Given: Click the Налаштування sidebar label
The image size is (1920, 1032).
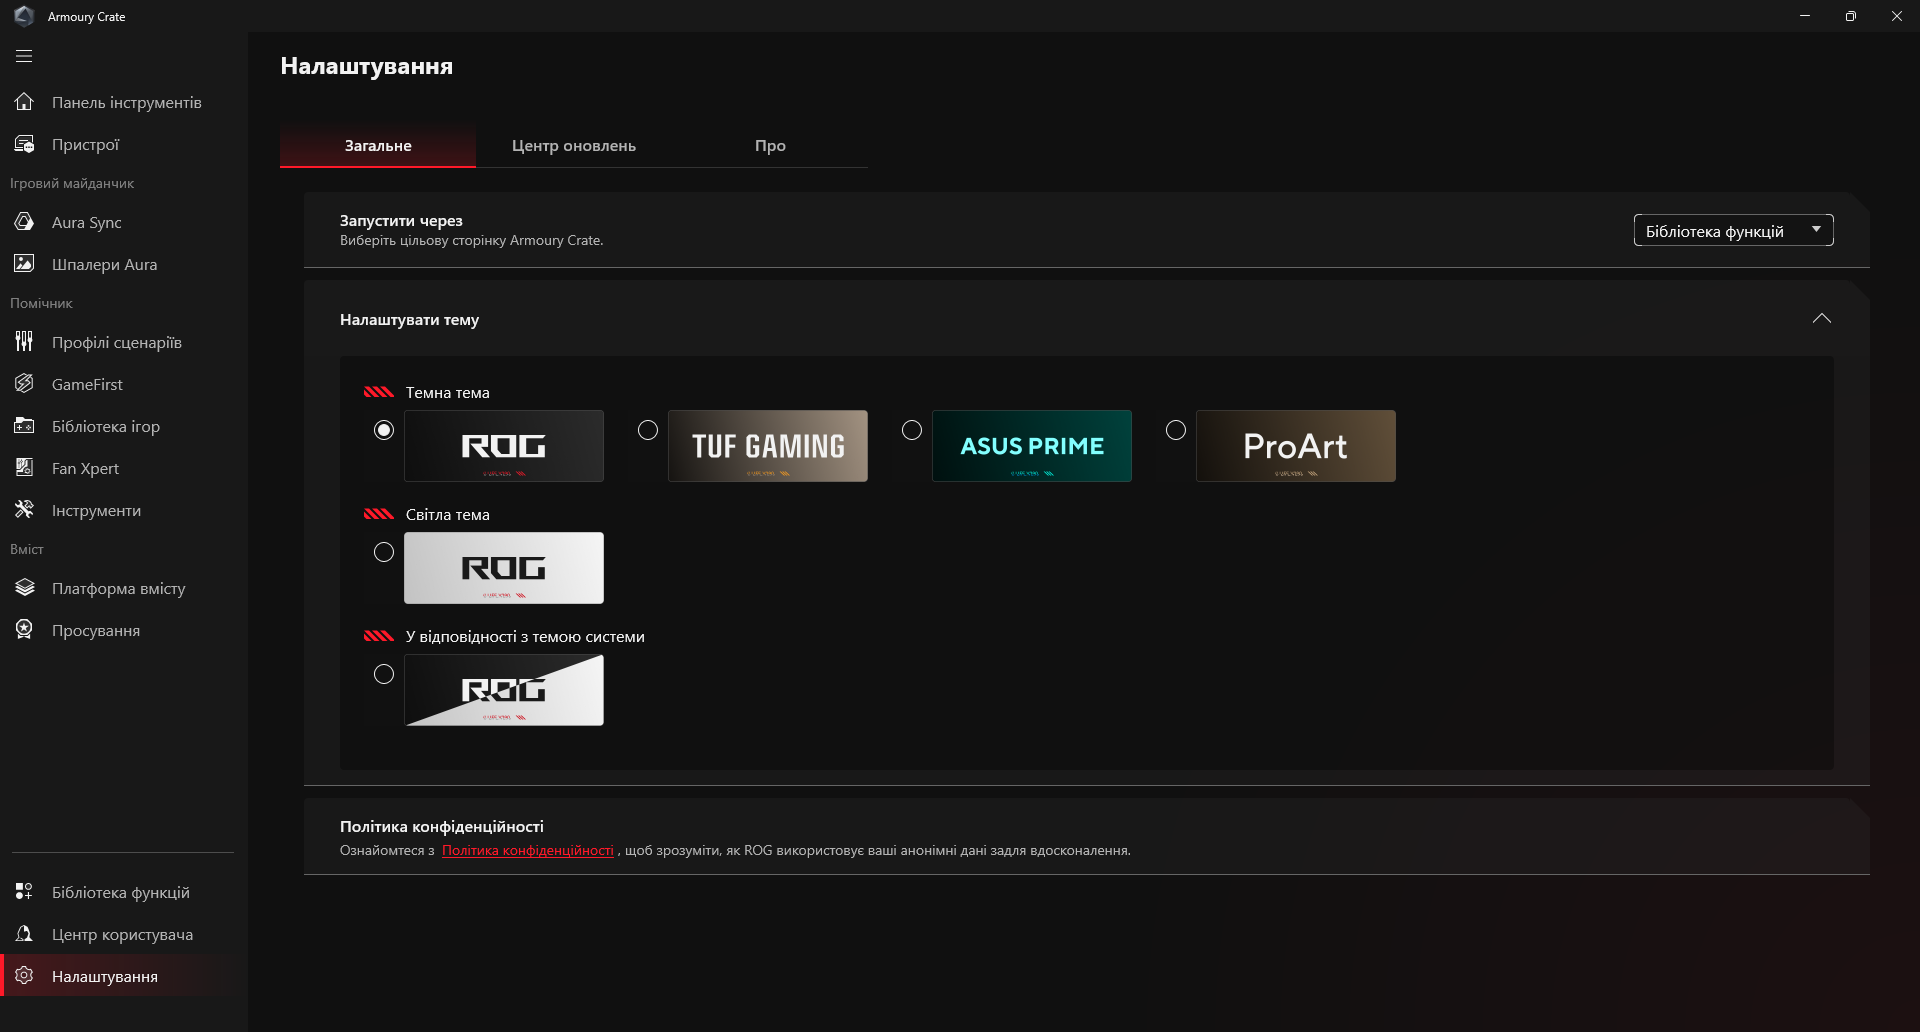Looking at the screenshot, I should click(x=105, y=977).
